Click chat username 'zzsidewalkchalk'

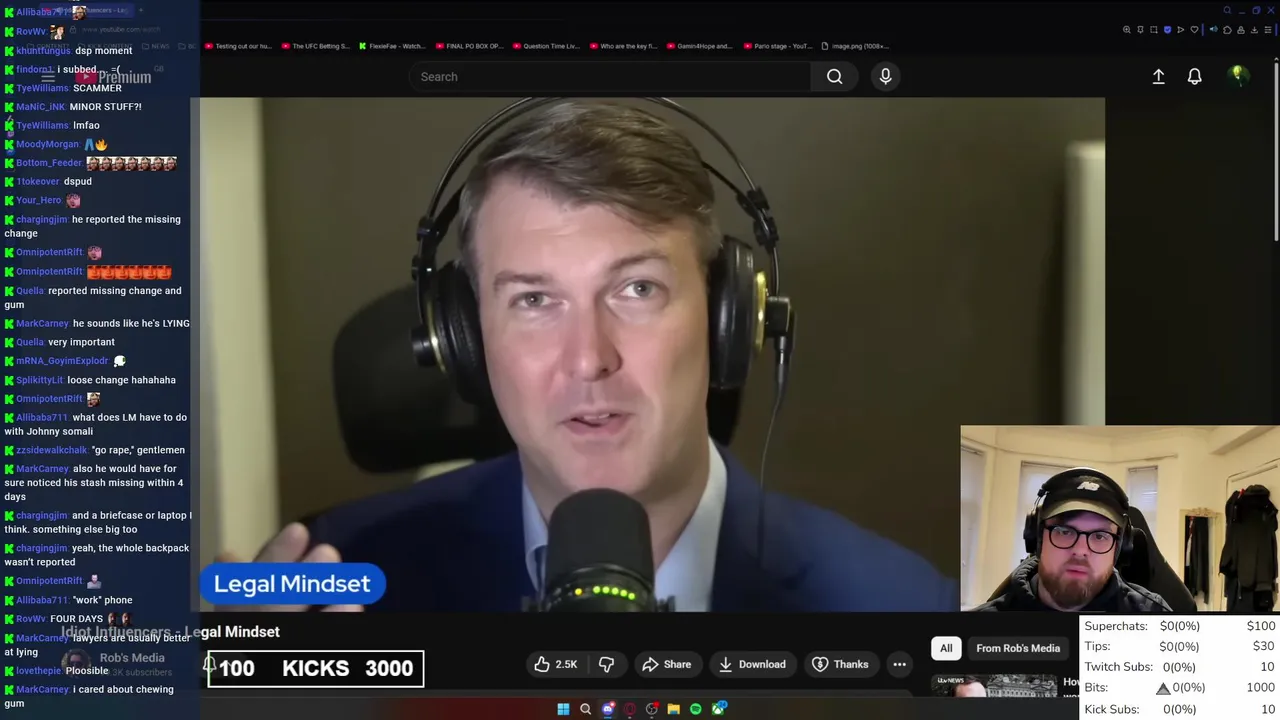tap(52, 450)
